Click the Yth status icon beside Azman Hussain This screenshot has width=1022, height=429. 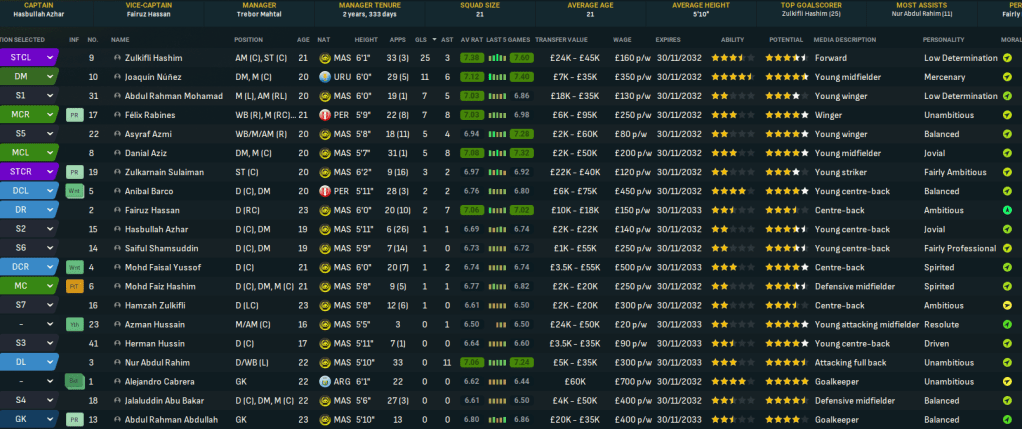coord(73,325)
